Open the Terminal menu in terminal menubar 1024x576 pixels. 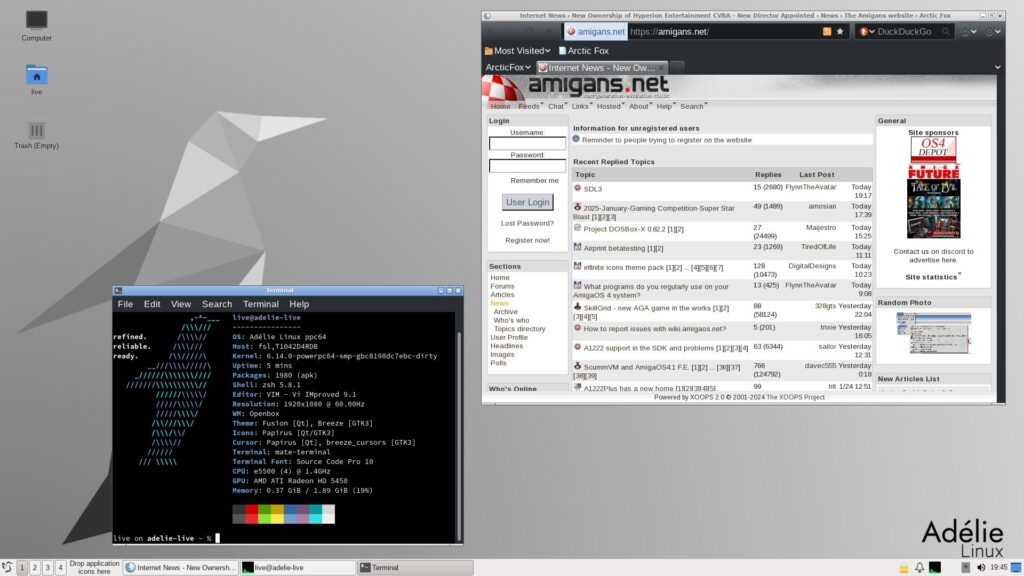[261, 304]
